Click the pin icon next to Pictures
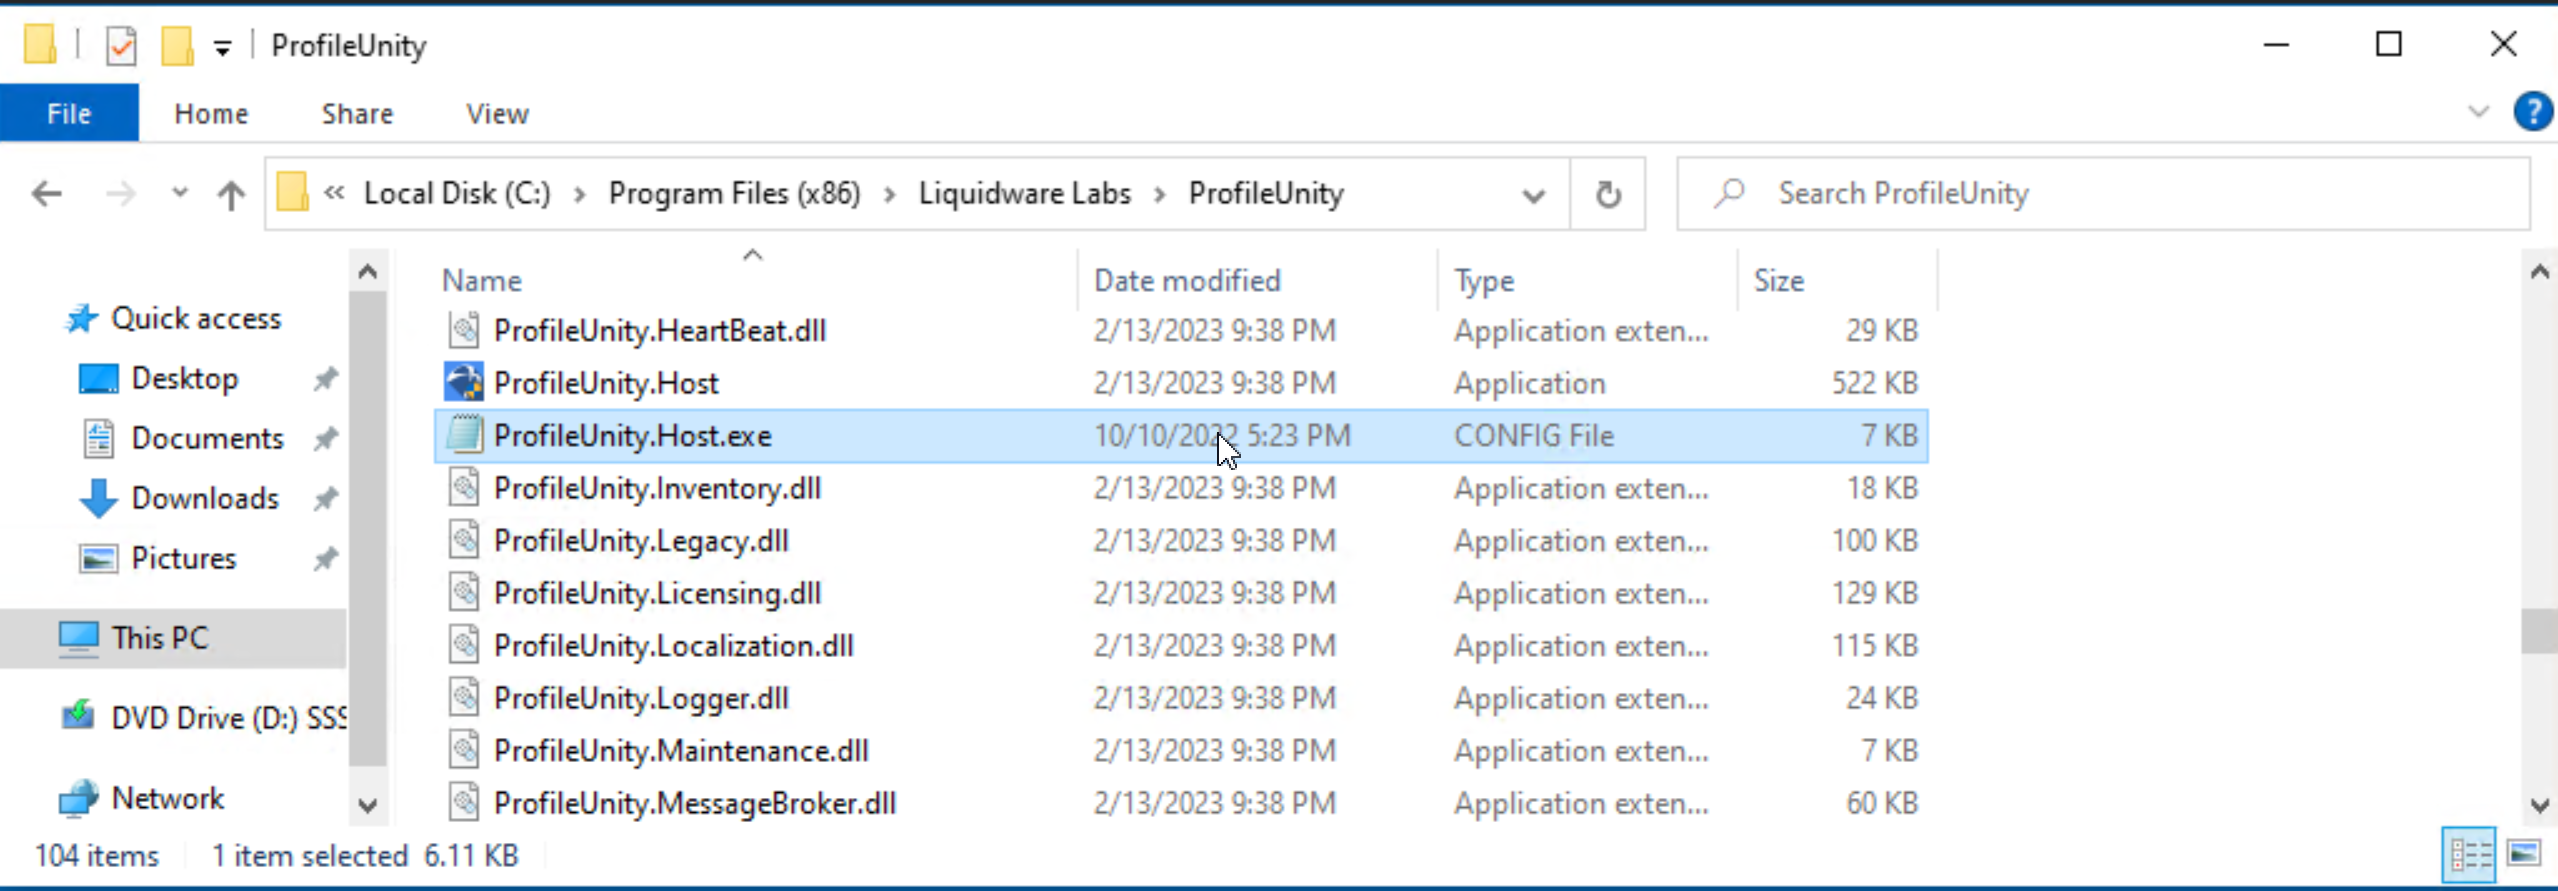Viewport: 2558px width, 891px height. point(325,559)
